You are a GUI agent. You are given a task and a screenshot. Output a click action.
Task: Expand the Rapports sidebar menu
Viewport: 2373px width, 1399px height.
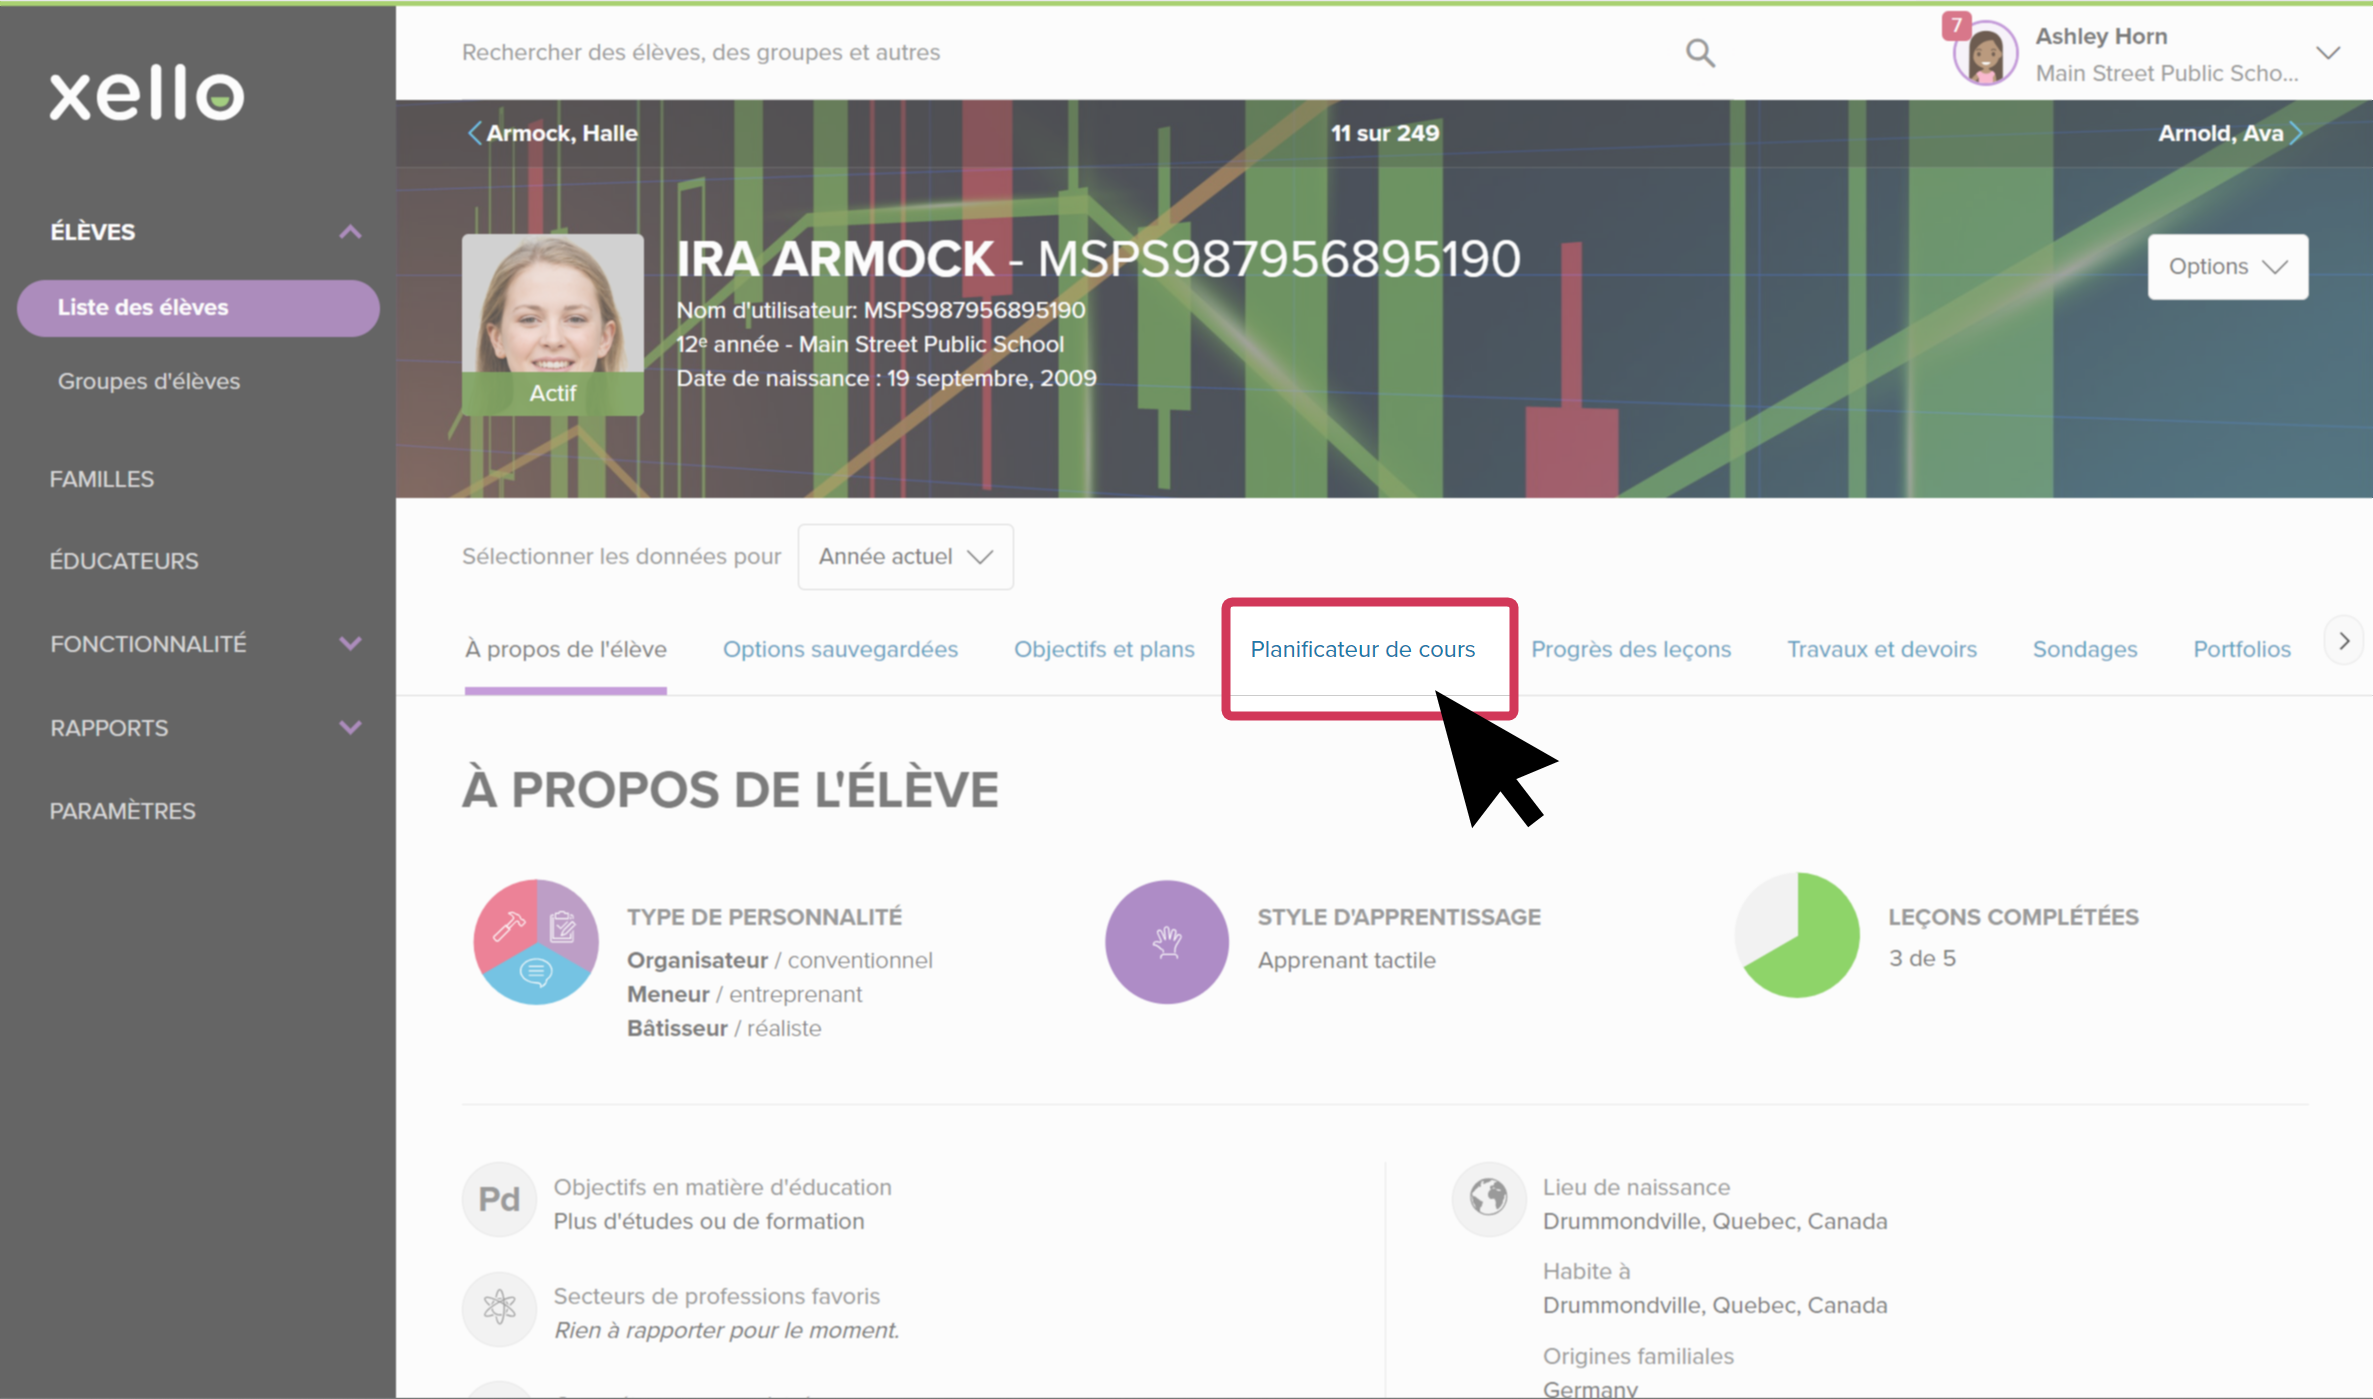coord(350,728)
